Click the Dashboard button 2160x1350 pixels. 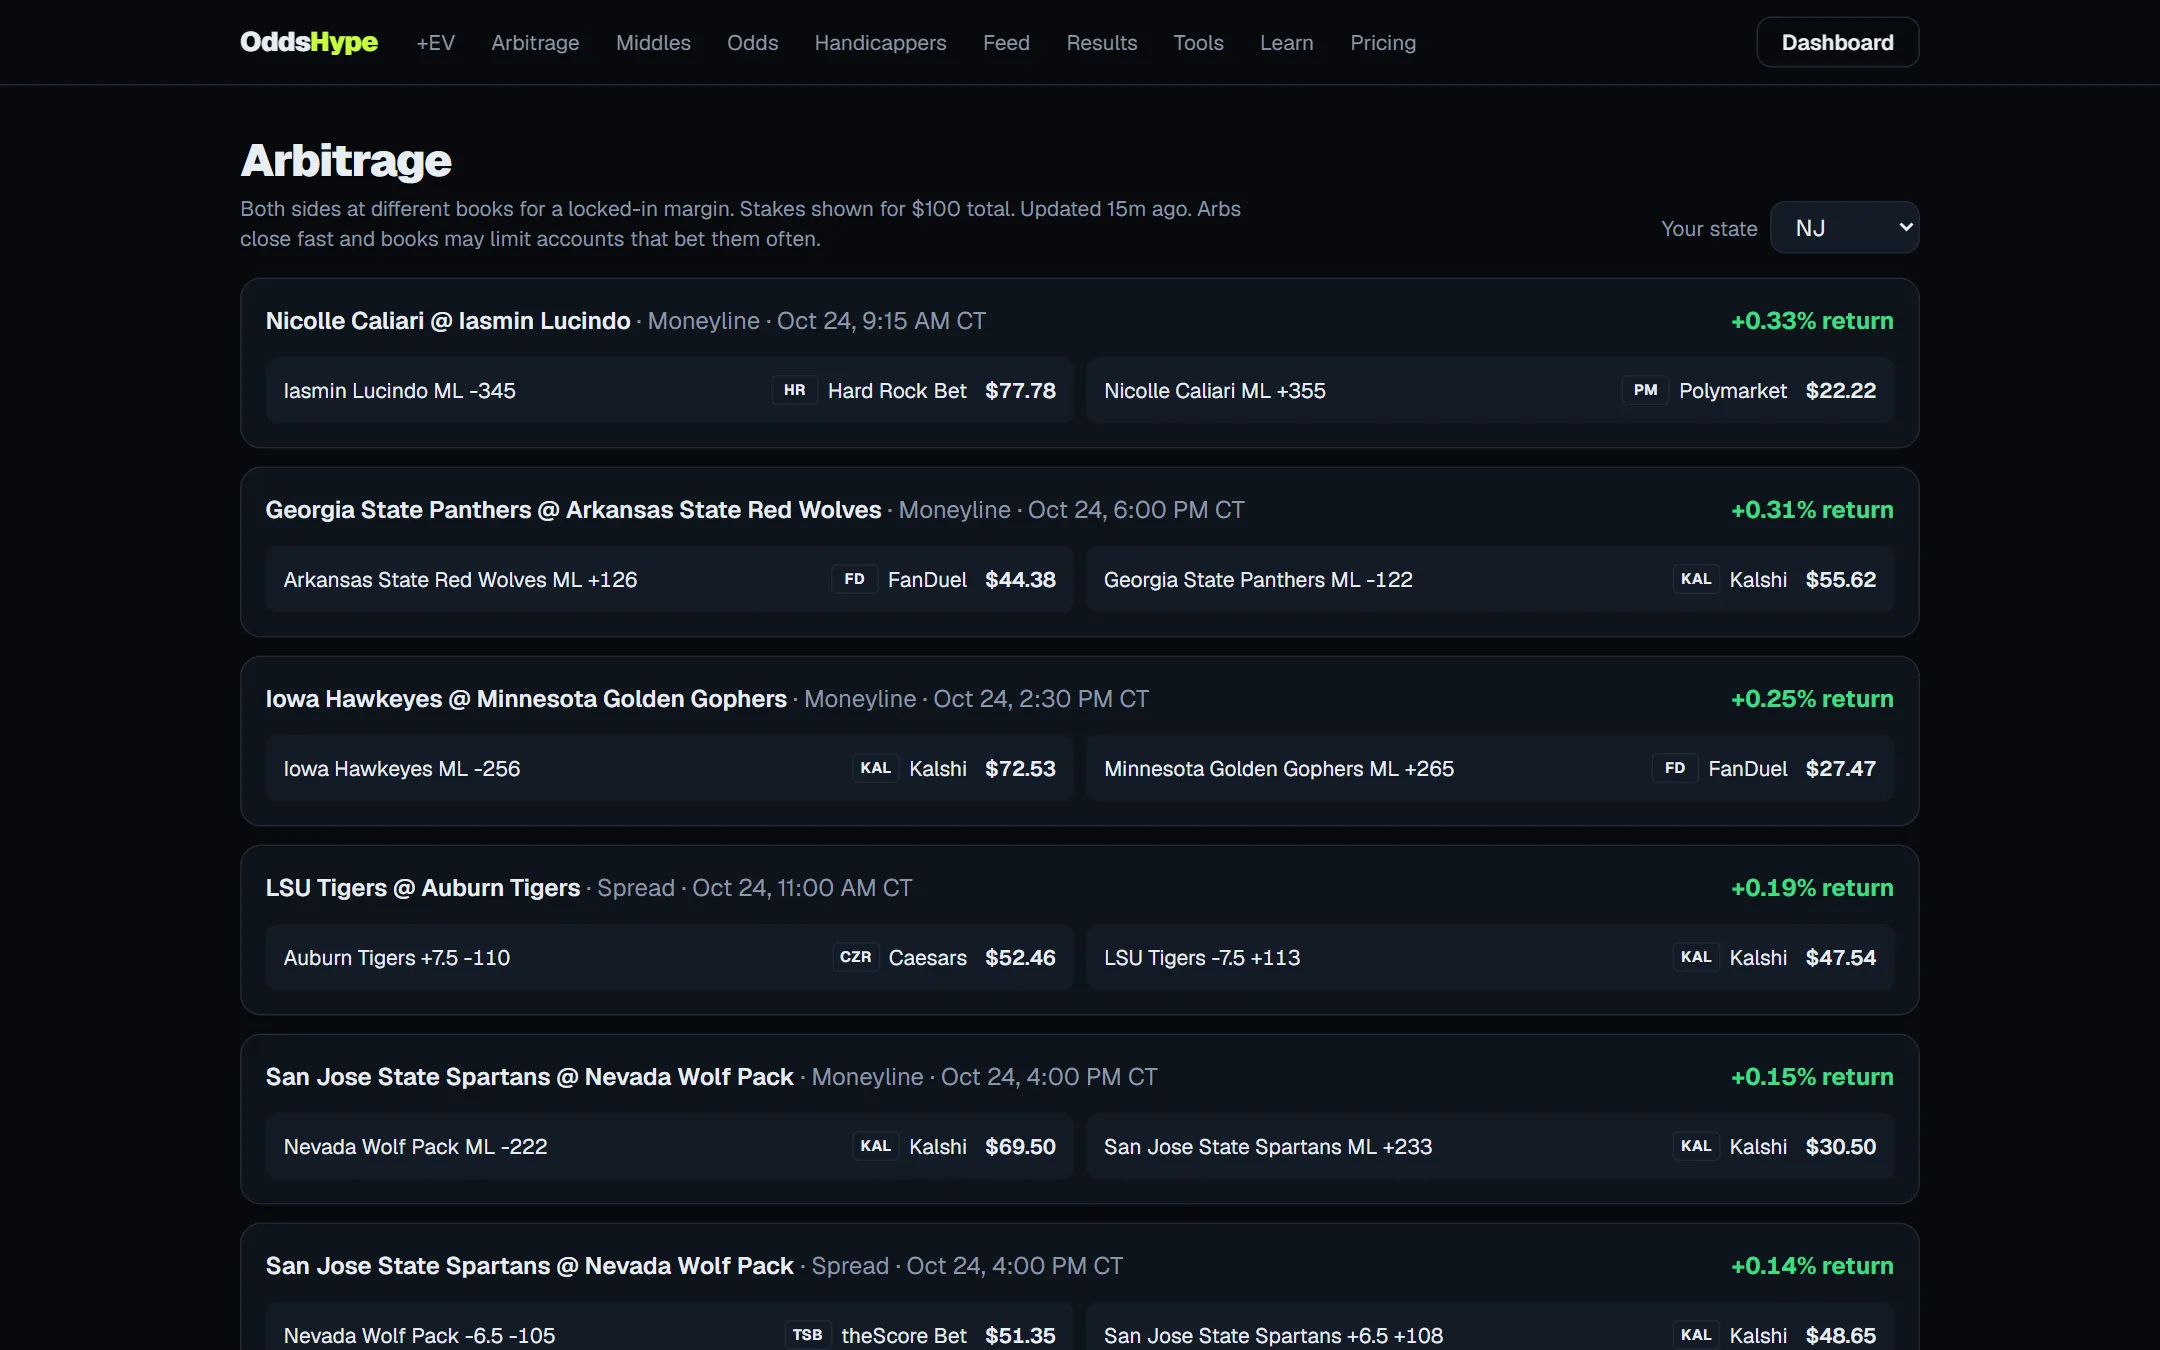[1837, 42]
